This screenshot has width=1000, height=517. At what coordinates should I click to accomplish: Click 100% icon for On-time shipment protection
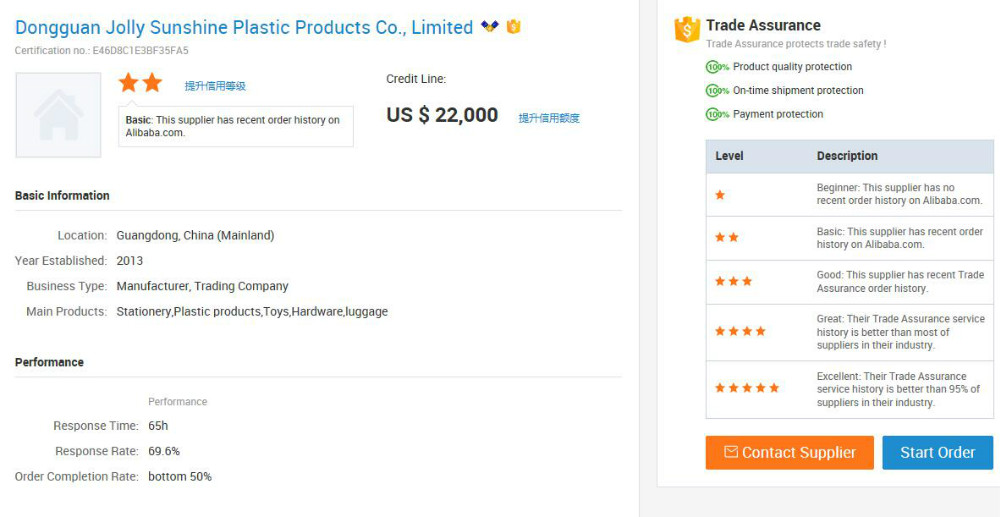point(717,91)
